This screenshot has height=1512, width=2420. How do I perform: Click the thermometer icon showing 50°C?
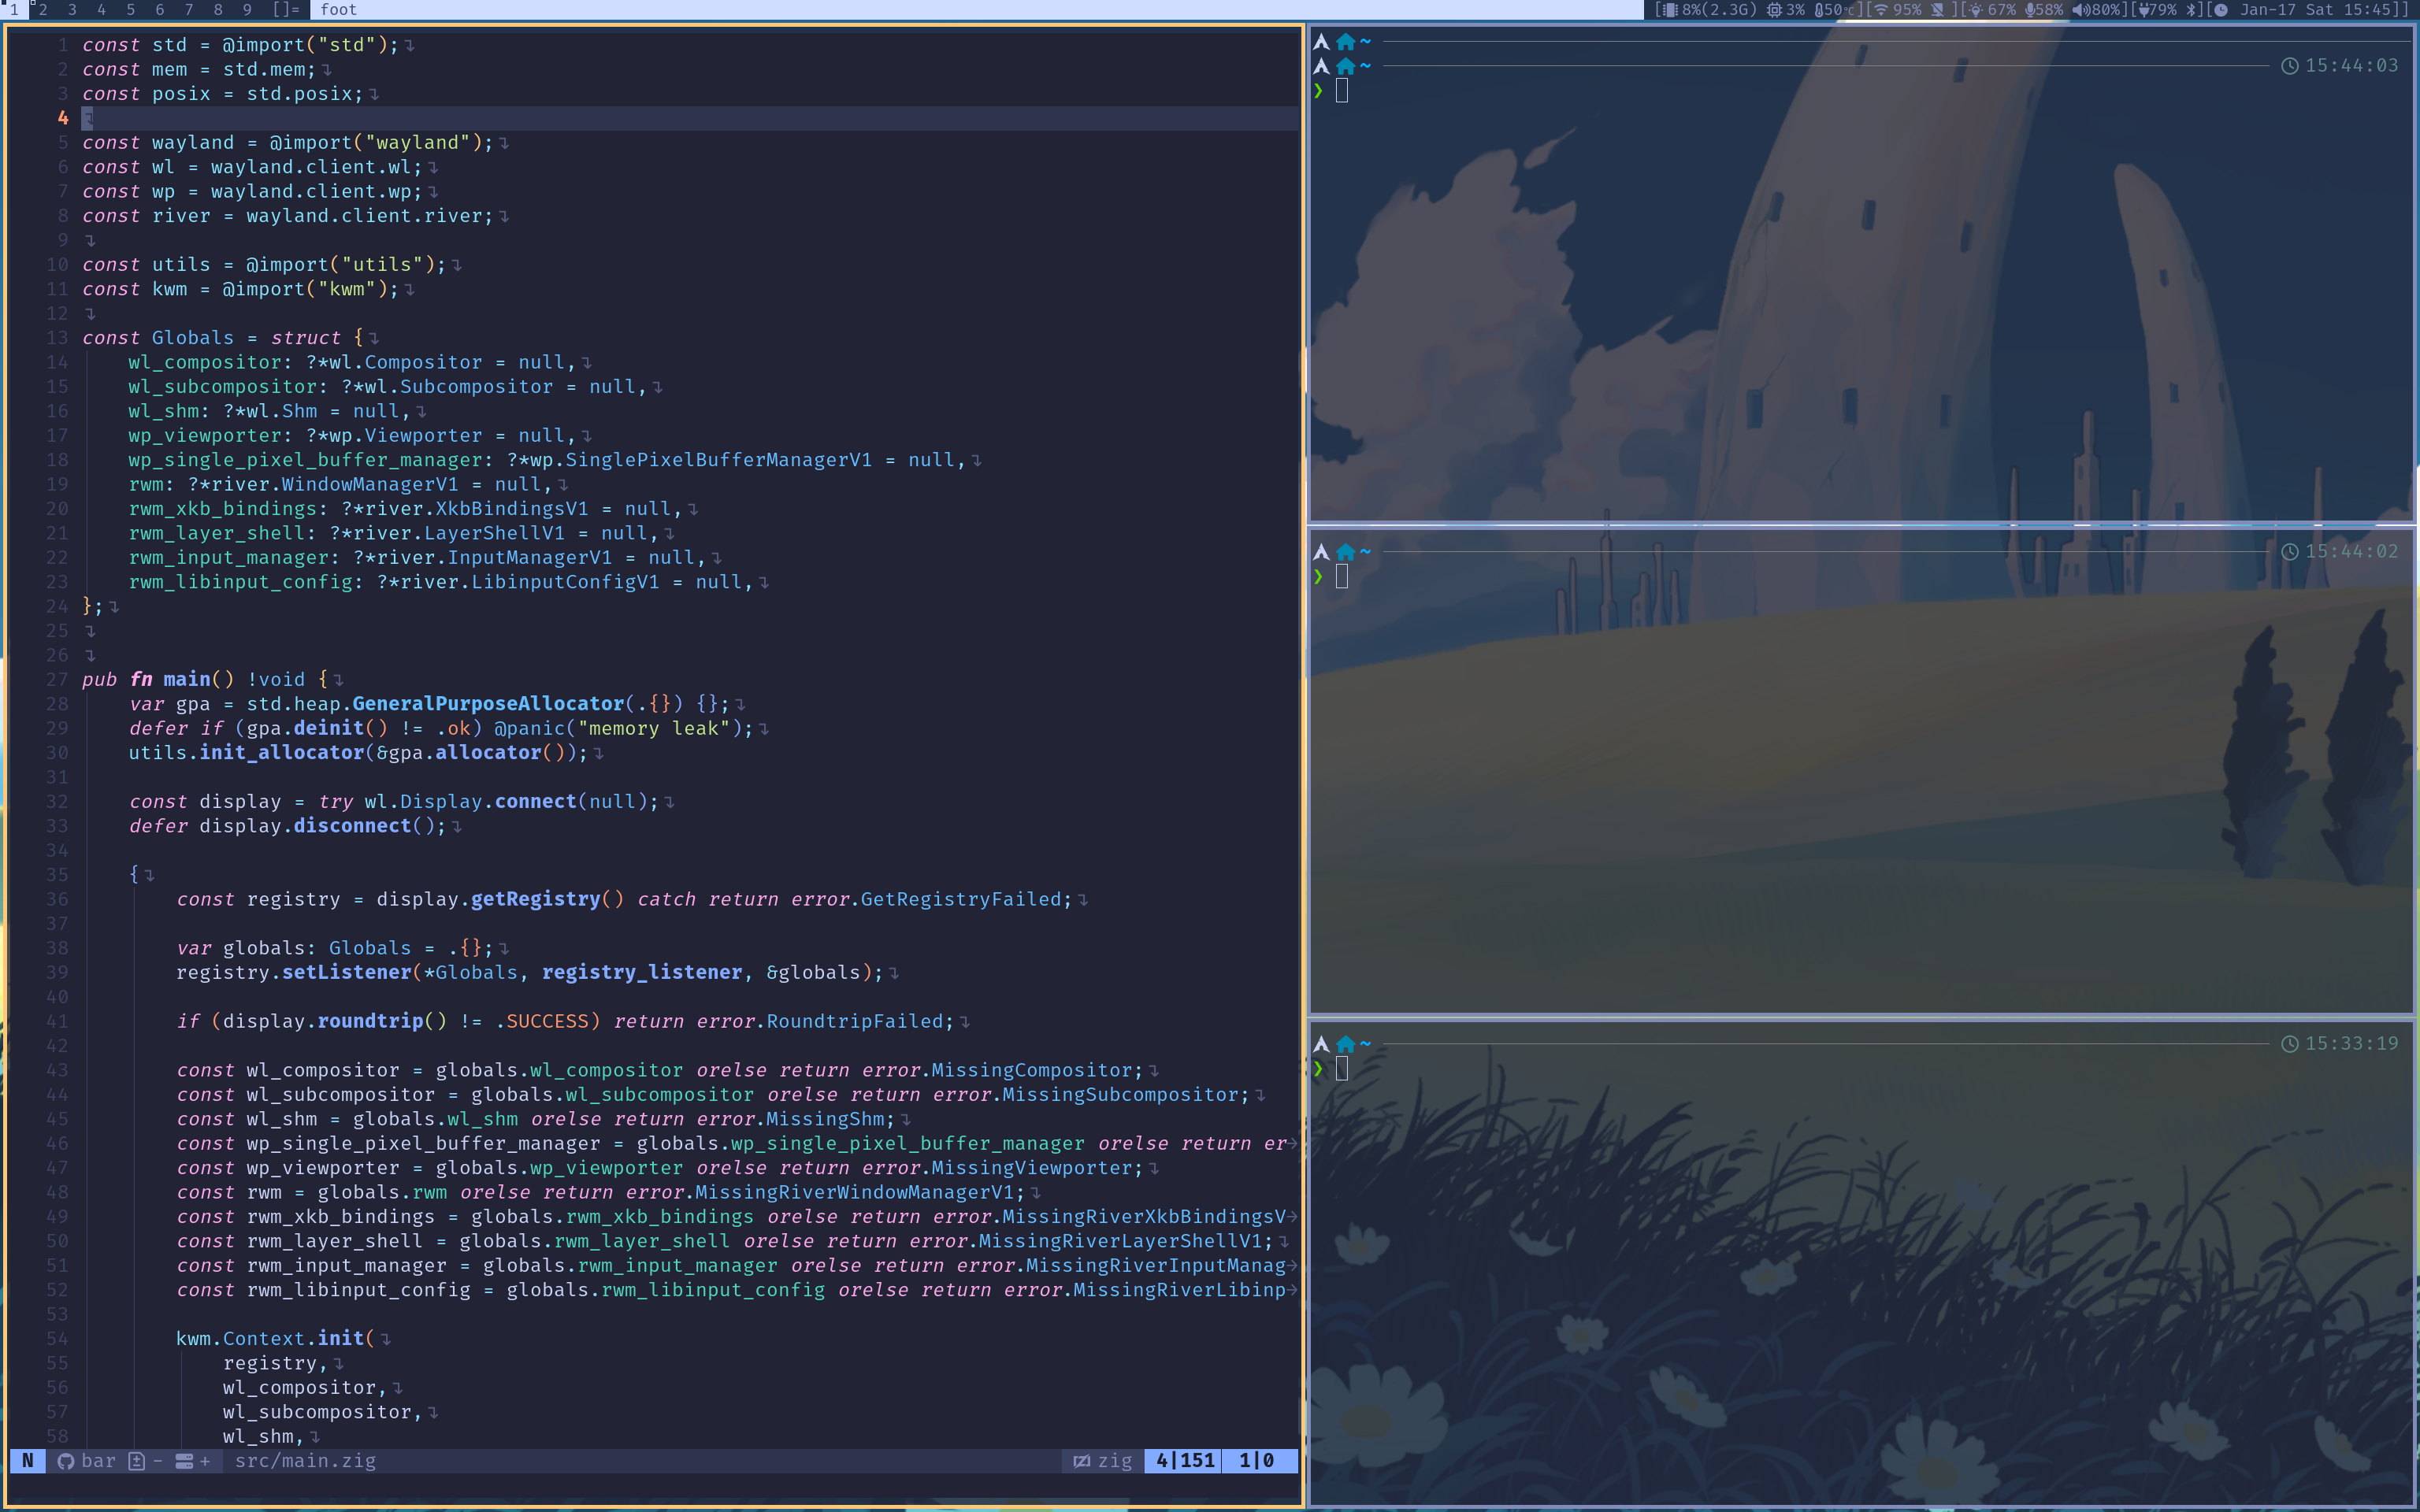coord(1818,10)
